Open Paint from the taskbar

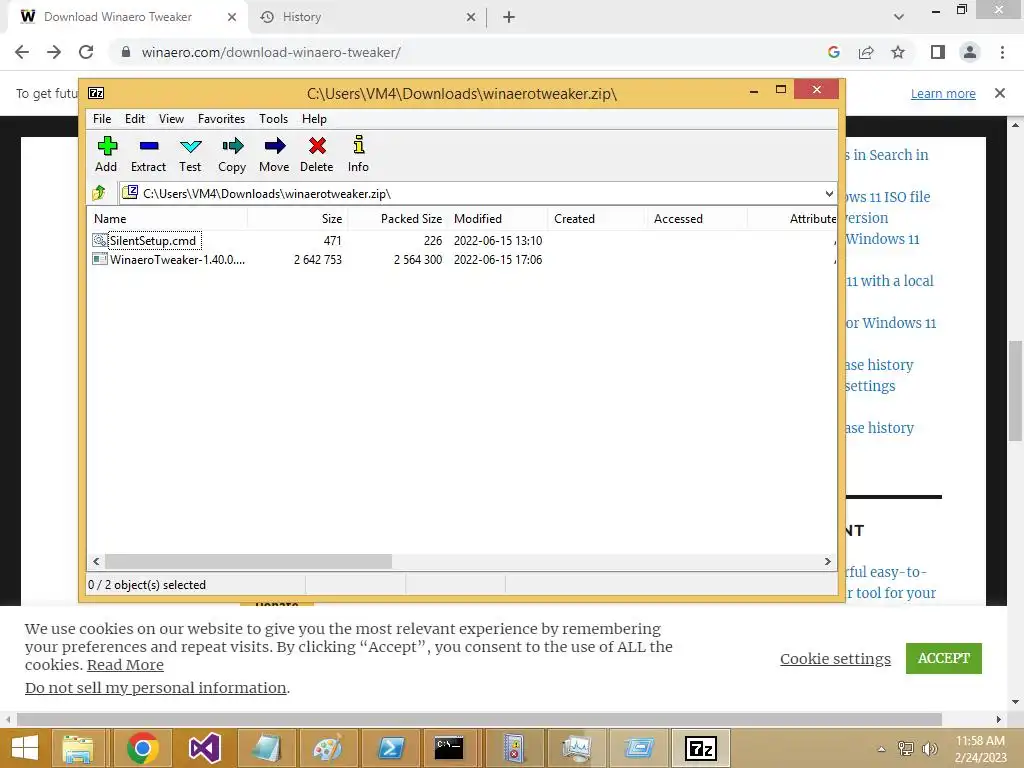point(327,748)
